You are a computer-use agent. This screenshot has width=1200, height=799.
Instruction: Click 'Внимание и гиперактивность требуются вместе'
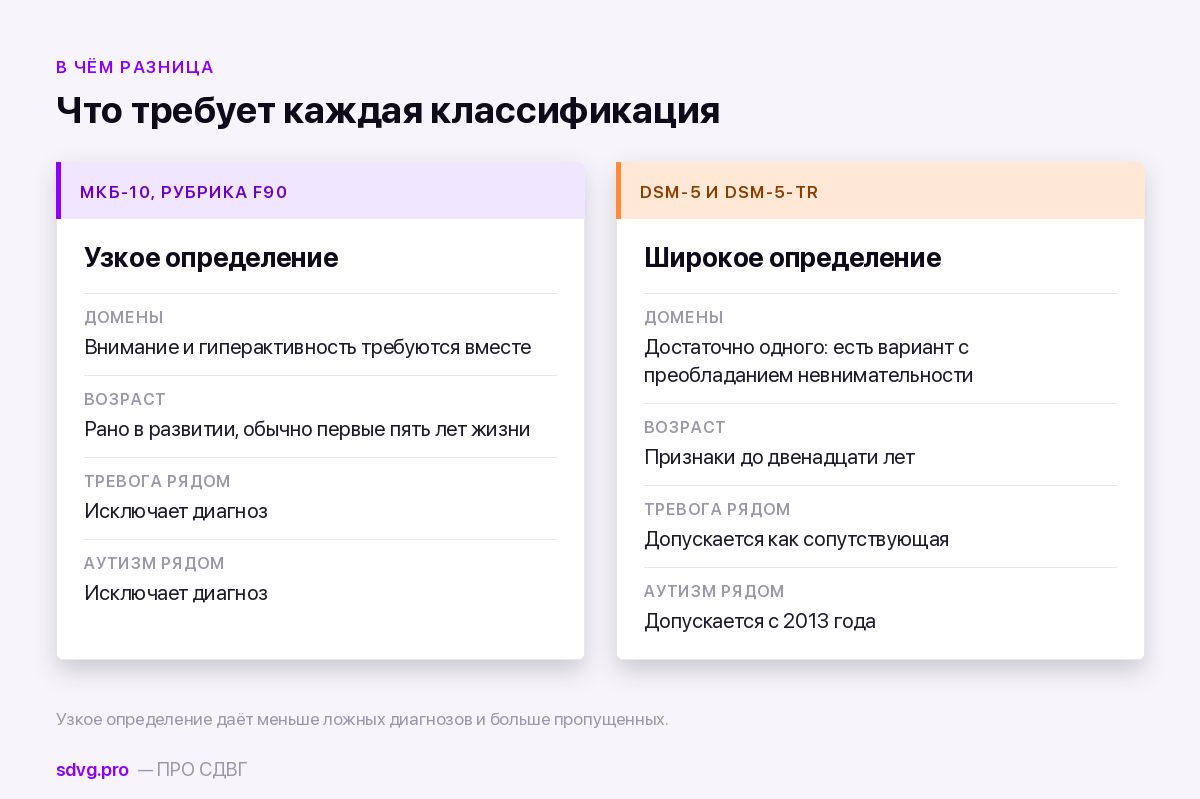pyautogui.click(x=307, y=347)
